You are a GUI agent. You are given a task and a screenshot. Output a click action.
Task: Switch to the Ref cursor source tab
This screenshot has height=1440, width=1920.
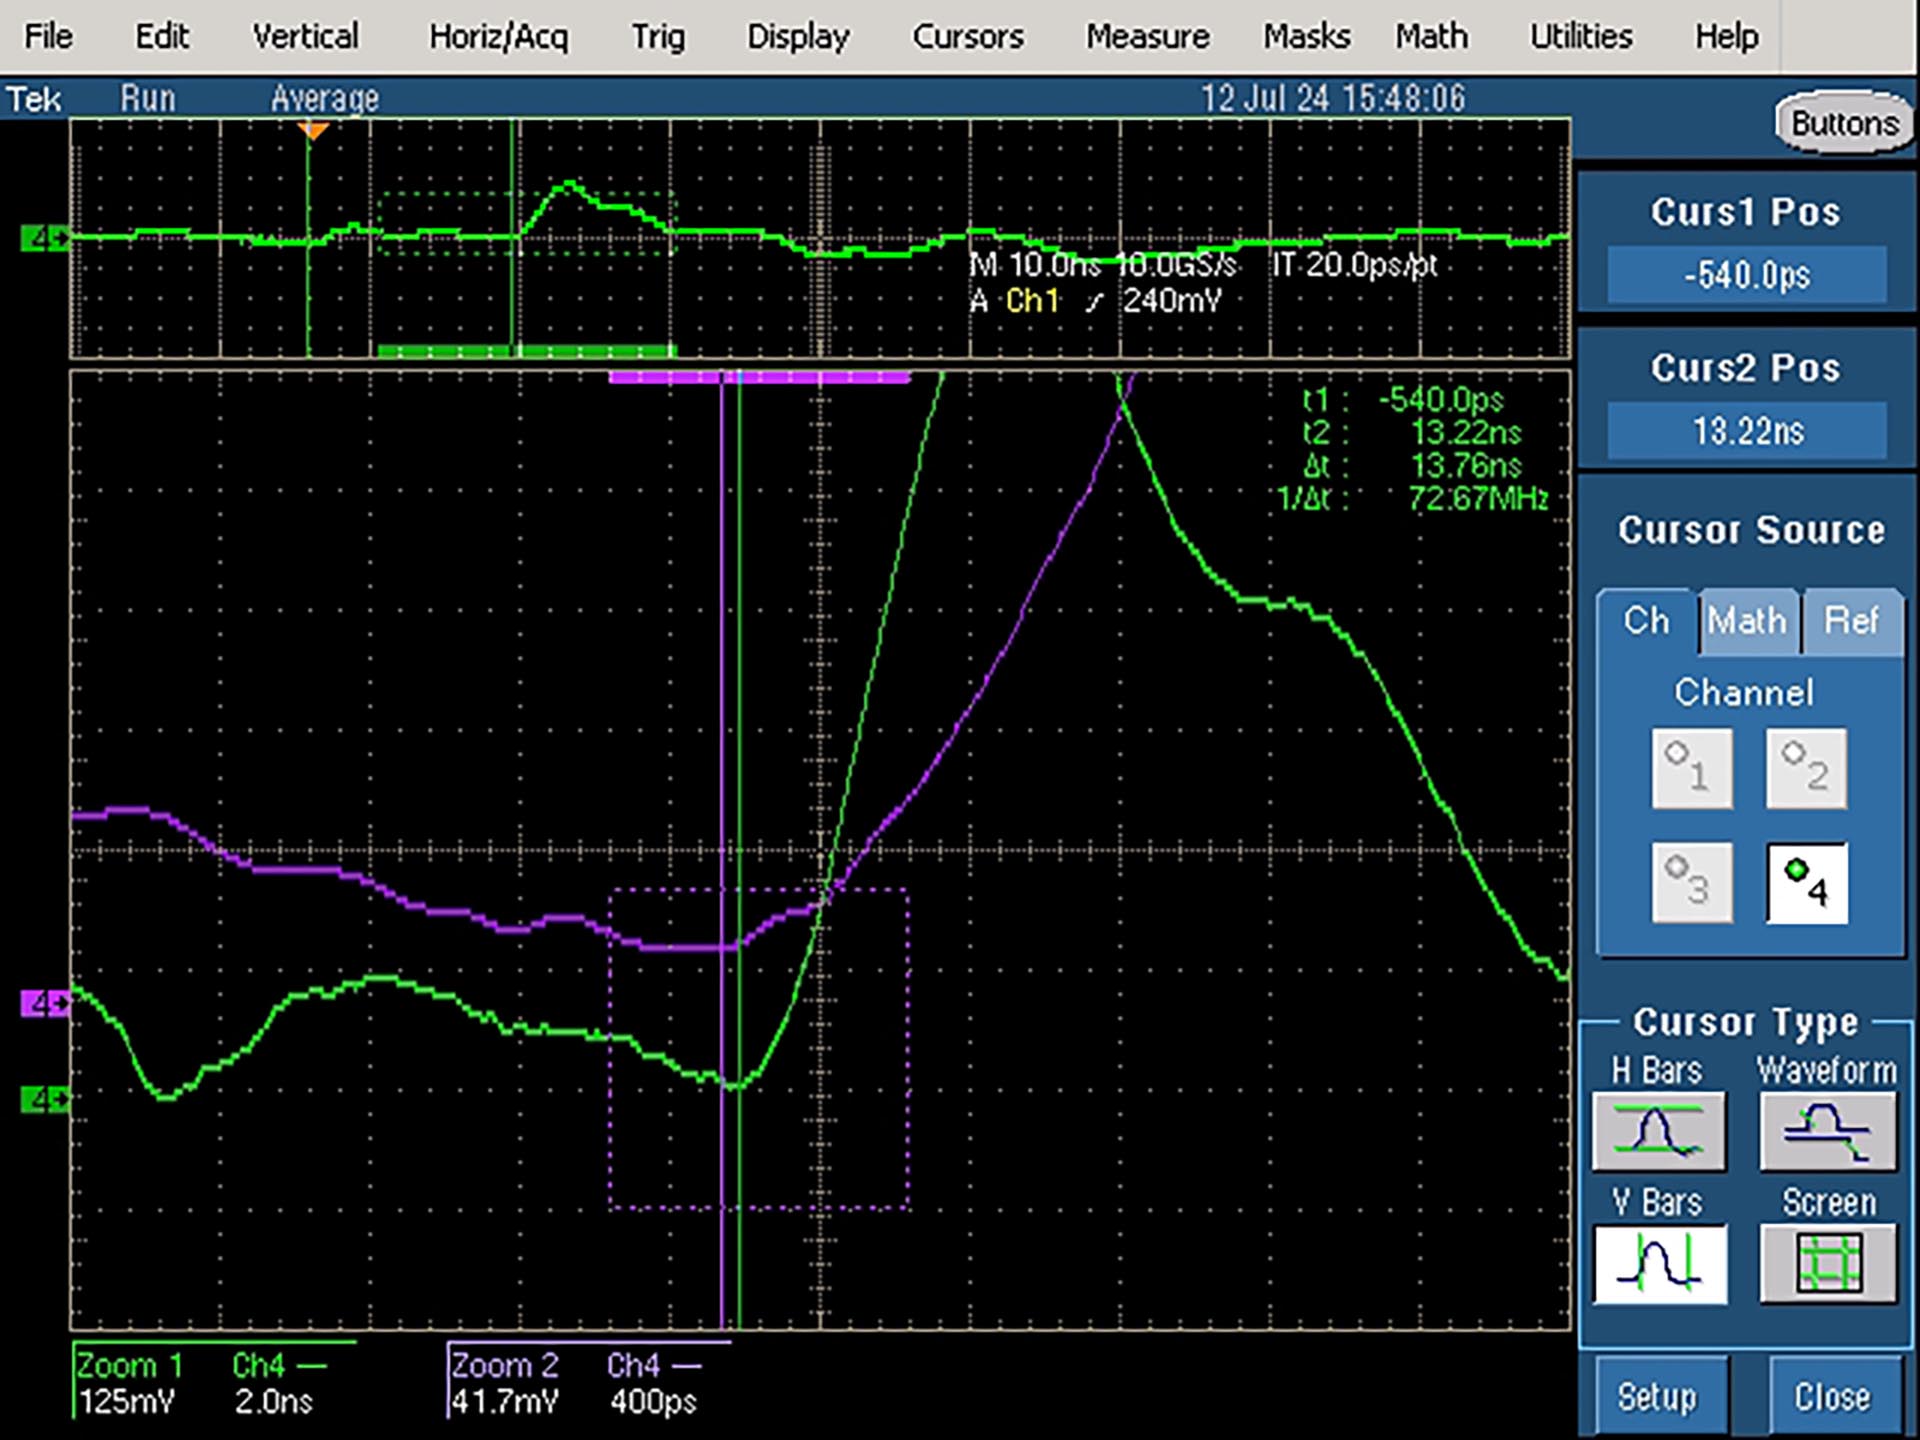click(x=1852, y=621)
